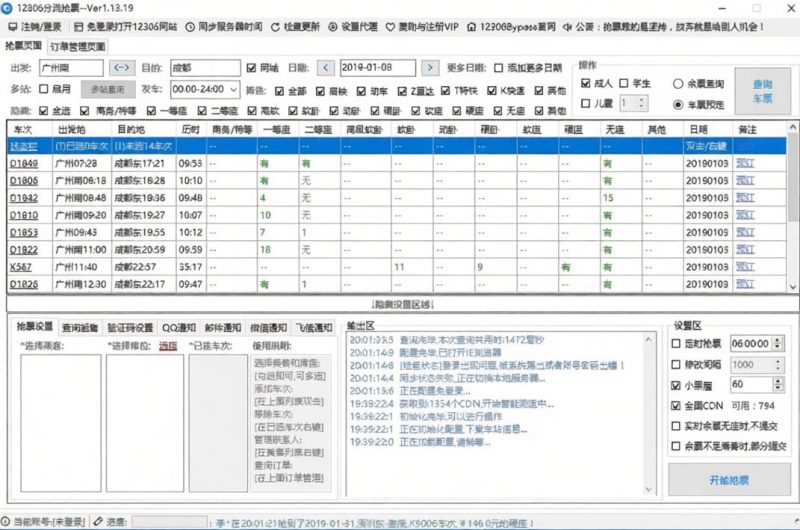
Task: Toggle the 同城 checkbox
Action: tap(251, 68)
